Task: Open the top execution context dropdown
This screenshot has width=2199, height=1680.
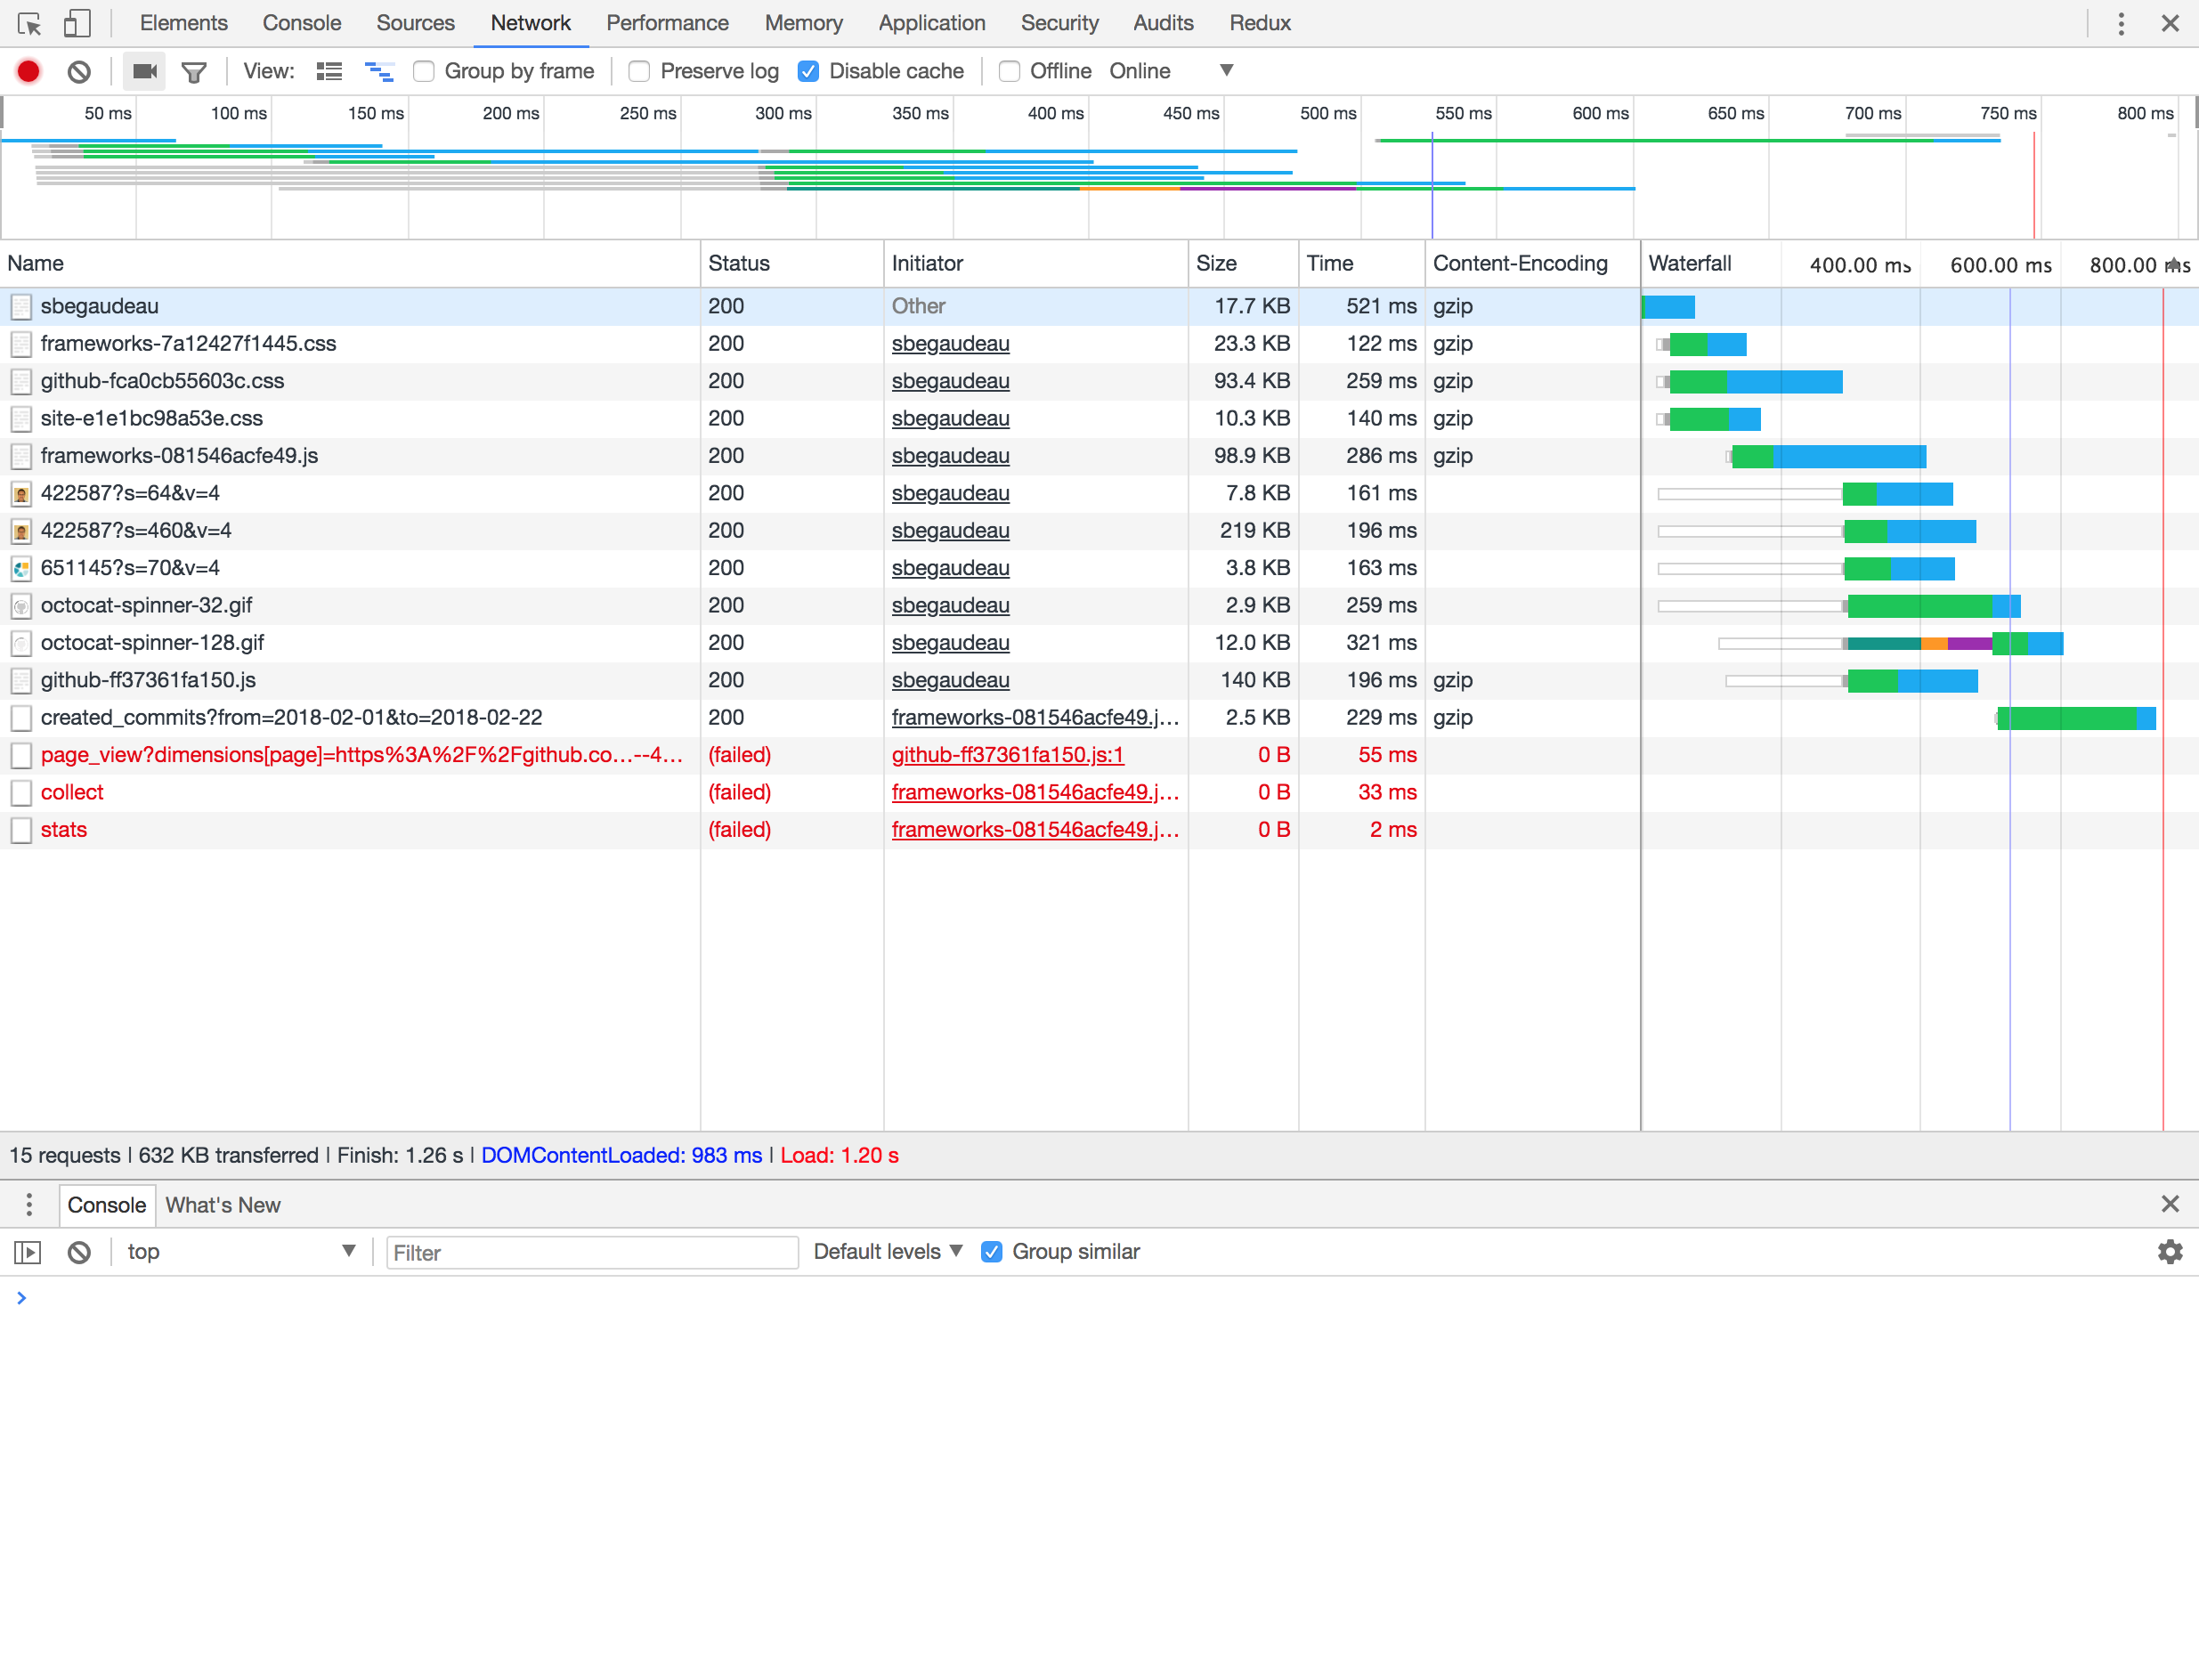Action: click(241, 1252)
